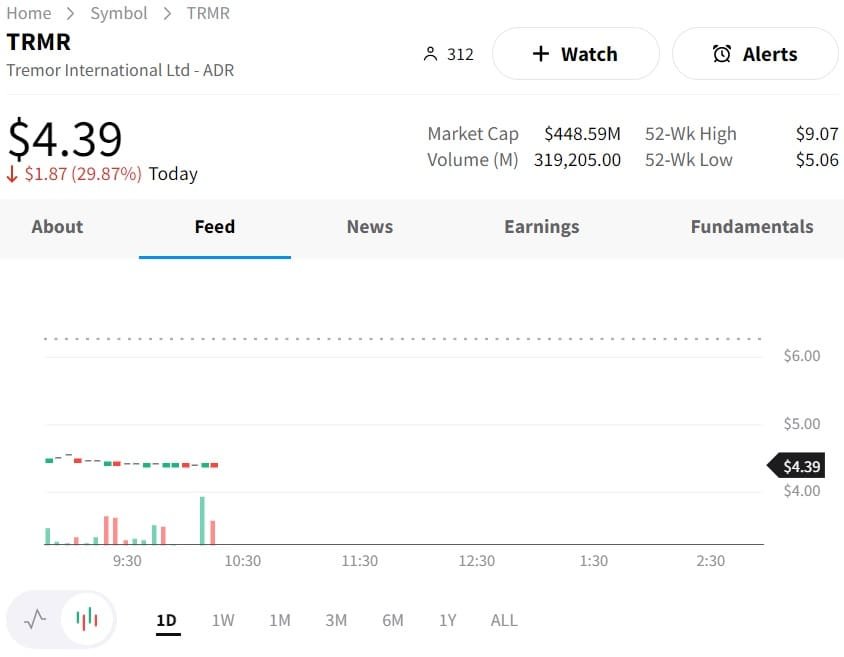Switch to line chart view icon
Screen dimensions: 844x657
pos(36,619)
